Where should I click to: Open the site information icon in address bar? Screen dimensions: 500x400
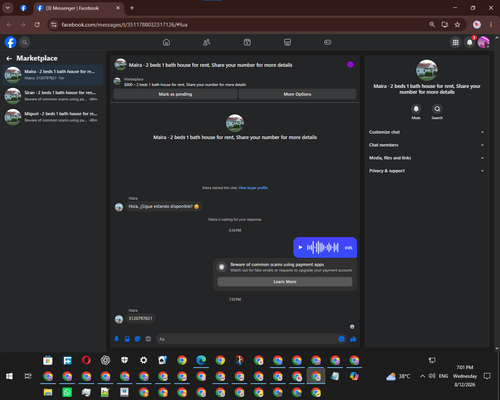coord(54,25)
